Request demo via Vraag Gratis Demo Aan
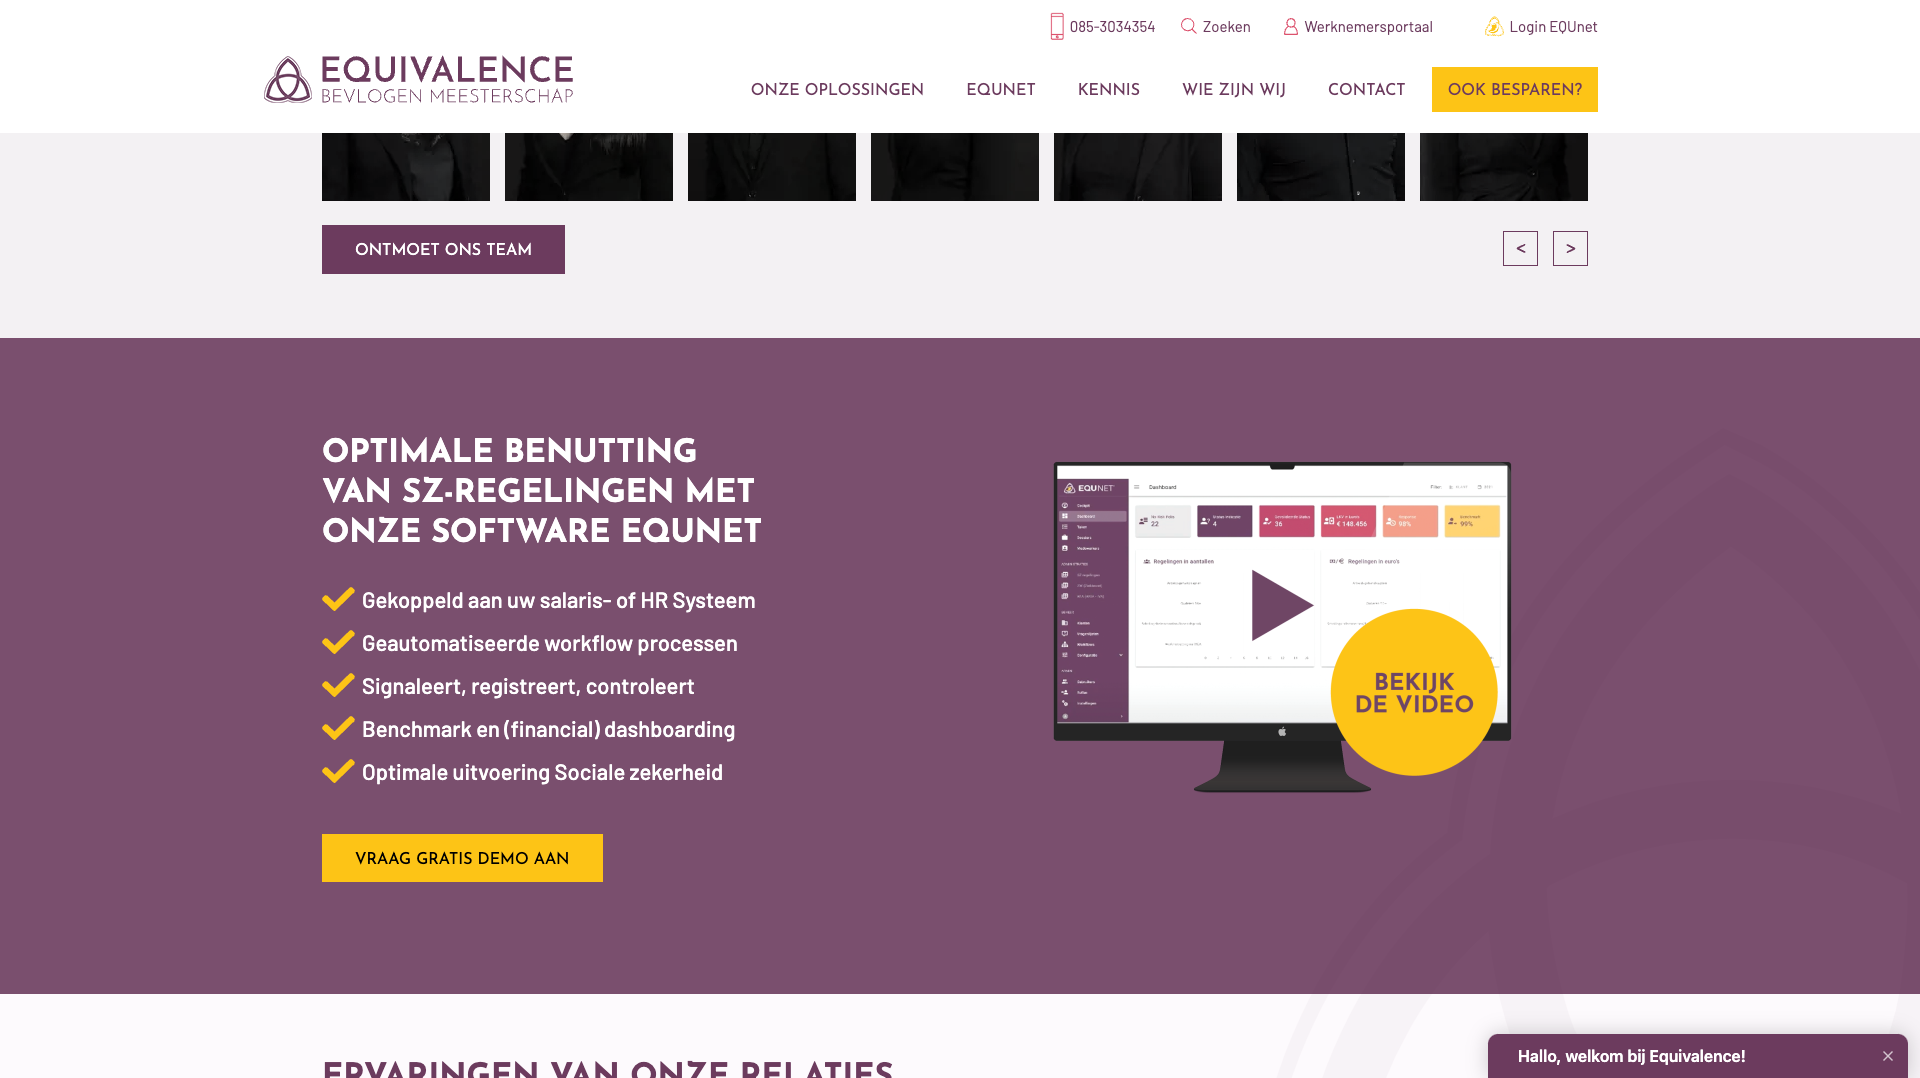The width and height of the screenshot is (1920, 1078). 462,858
